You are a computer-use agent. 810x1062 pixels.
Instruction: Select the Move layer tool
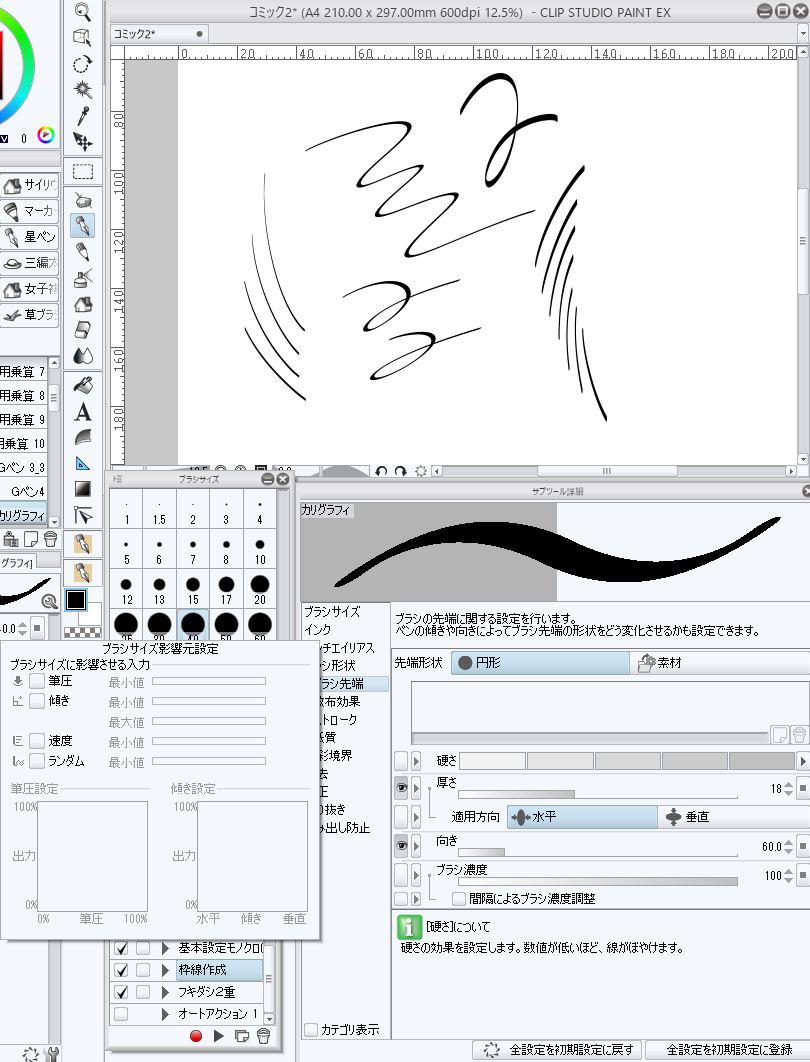83,142
